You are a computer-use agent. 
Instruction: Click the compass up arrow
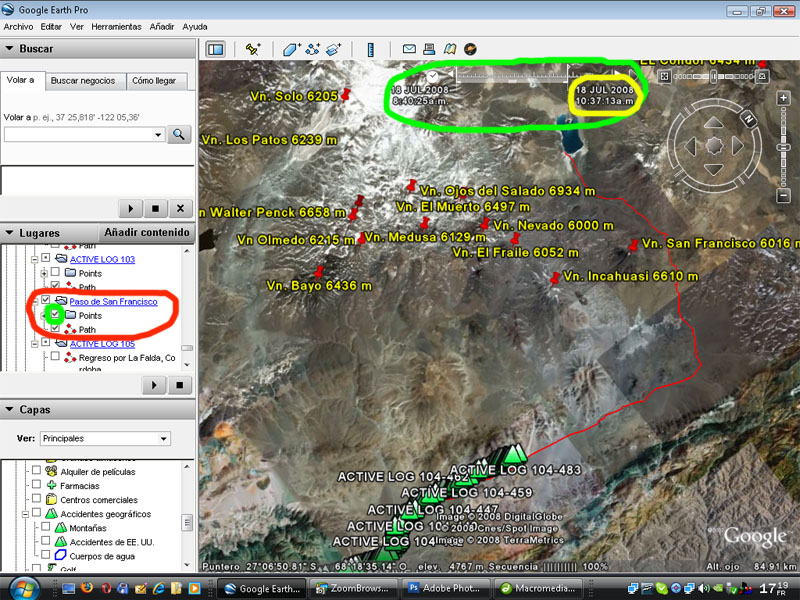tap(713, 122)
